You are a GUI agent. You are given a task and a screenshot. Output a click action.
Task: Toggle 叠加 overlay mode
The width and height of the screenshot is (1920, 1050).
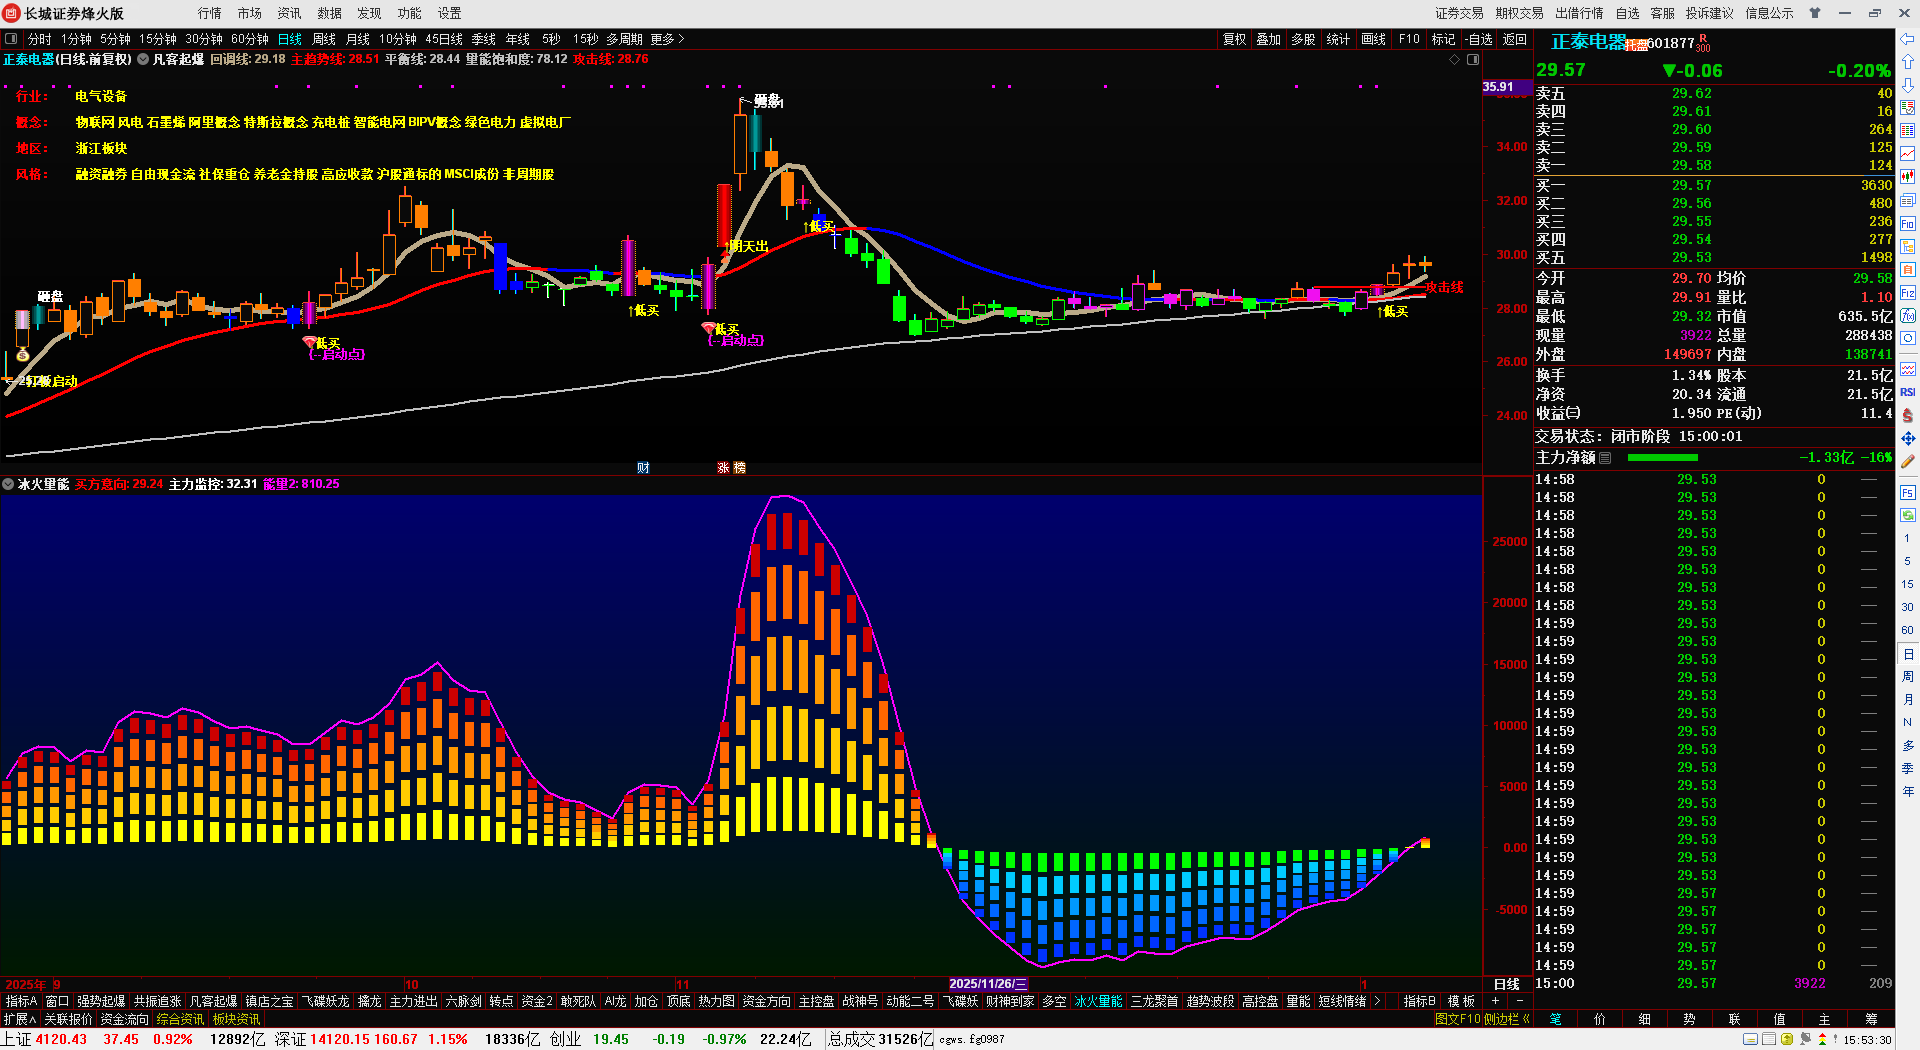1269,39
